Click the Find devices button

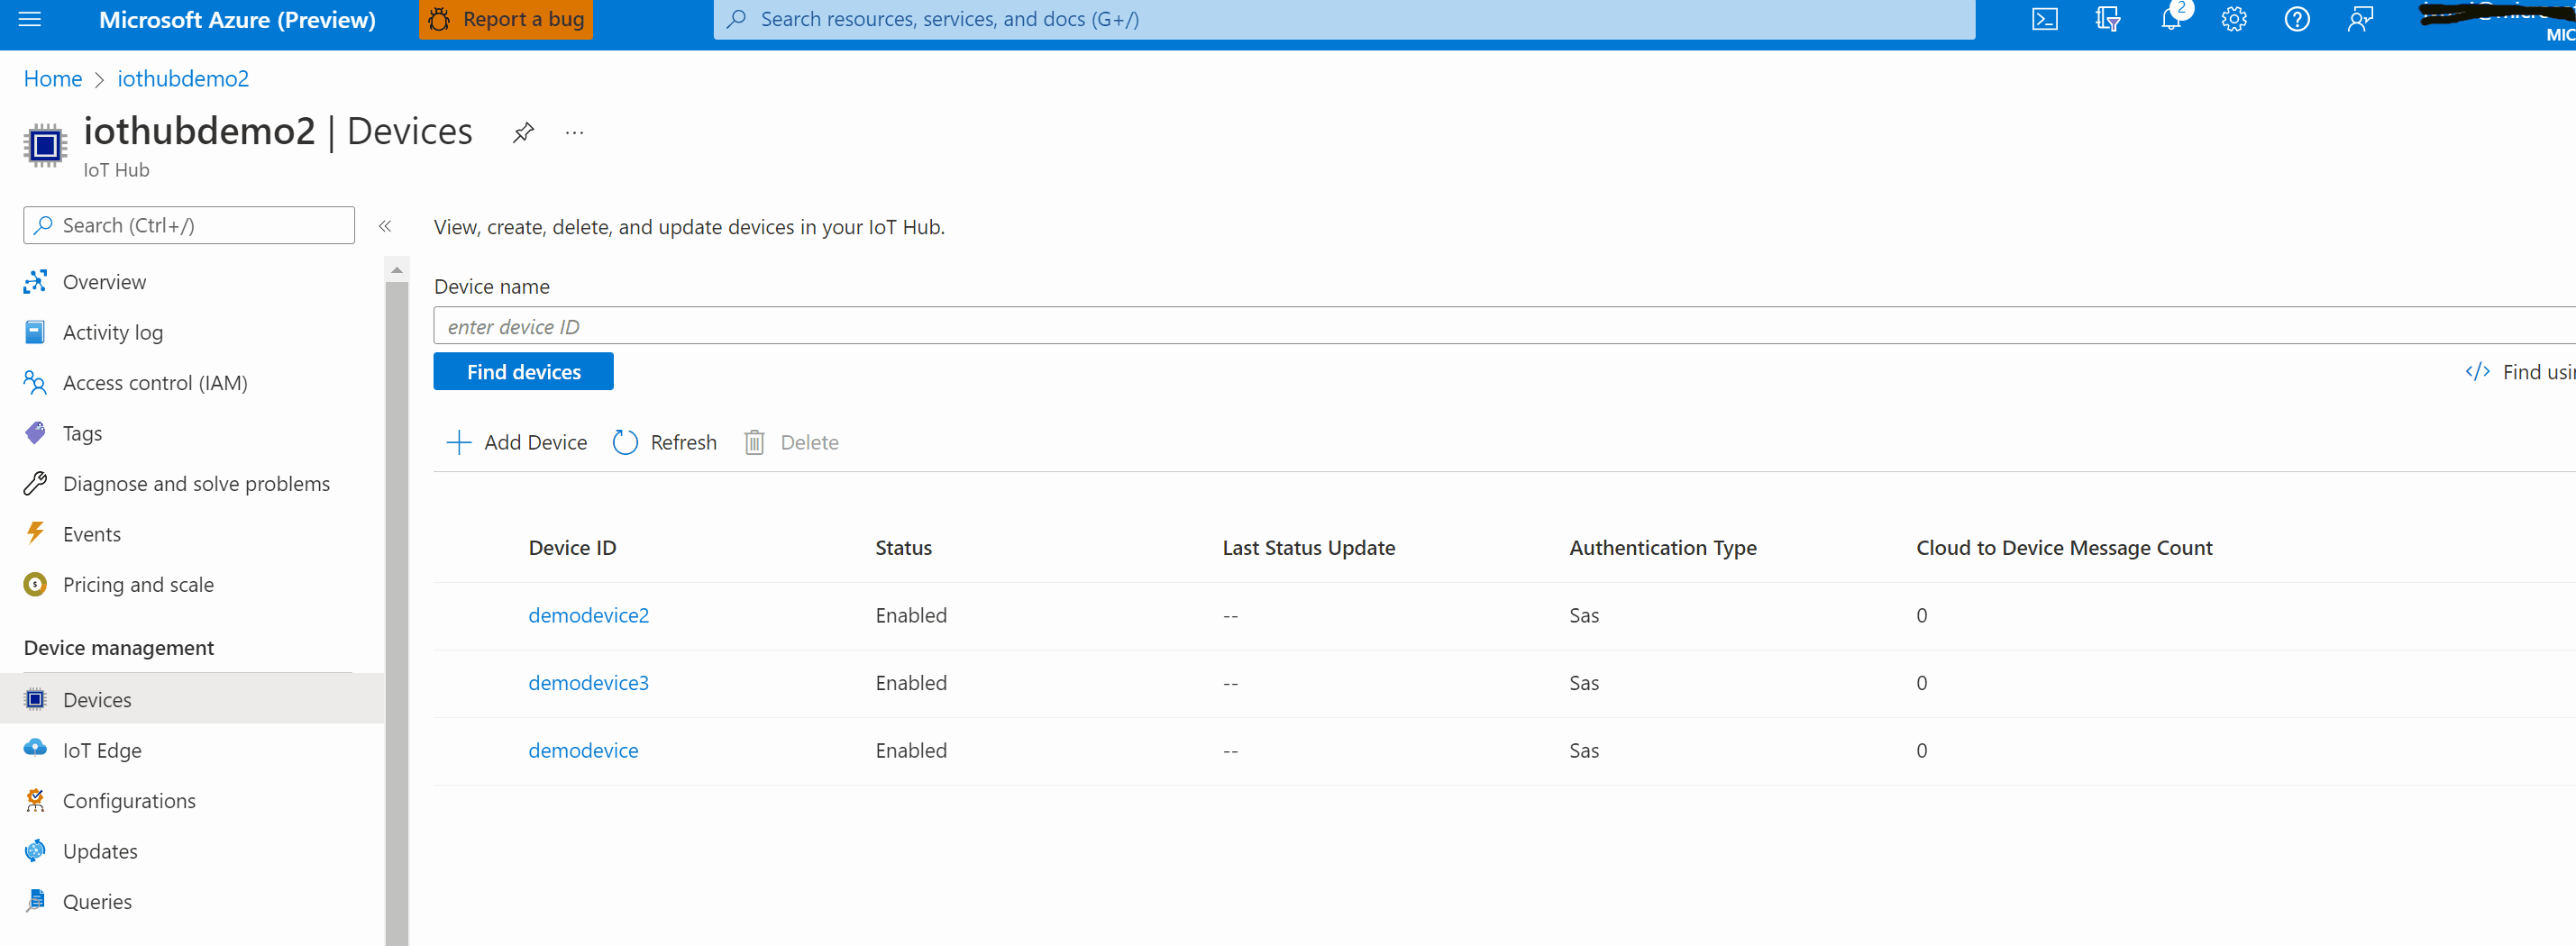(523, 371)
